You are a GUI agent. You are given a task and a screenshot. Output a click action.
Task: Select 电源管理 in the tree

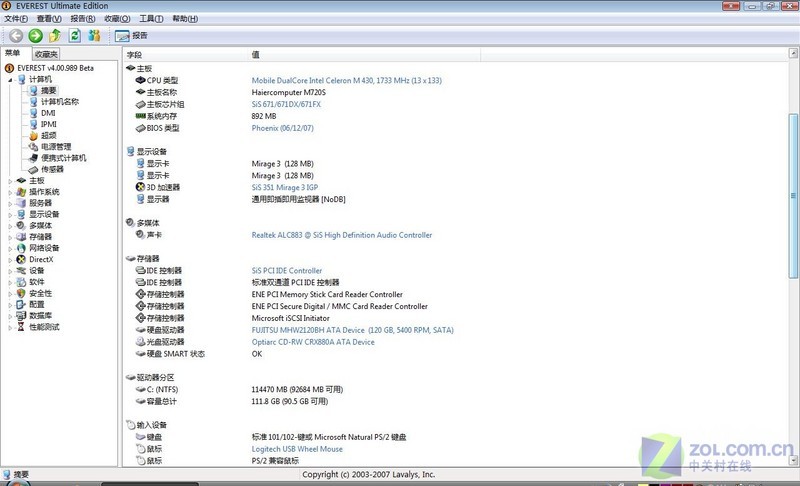point(56,146)
